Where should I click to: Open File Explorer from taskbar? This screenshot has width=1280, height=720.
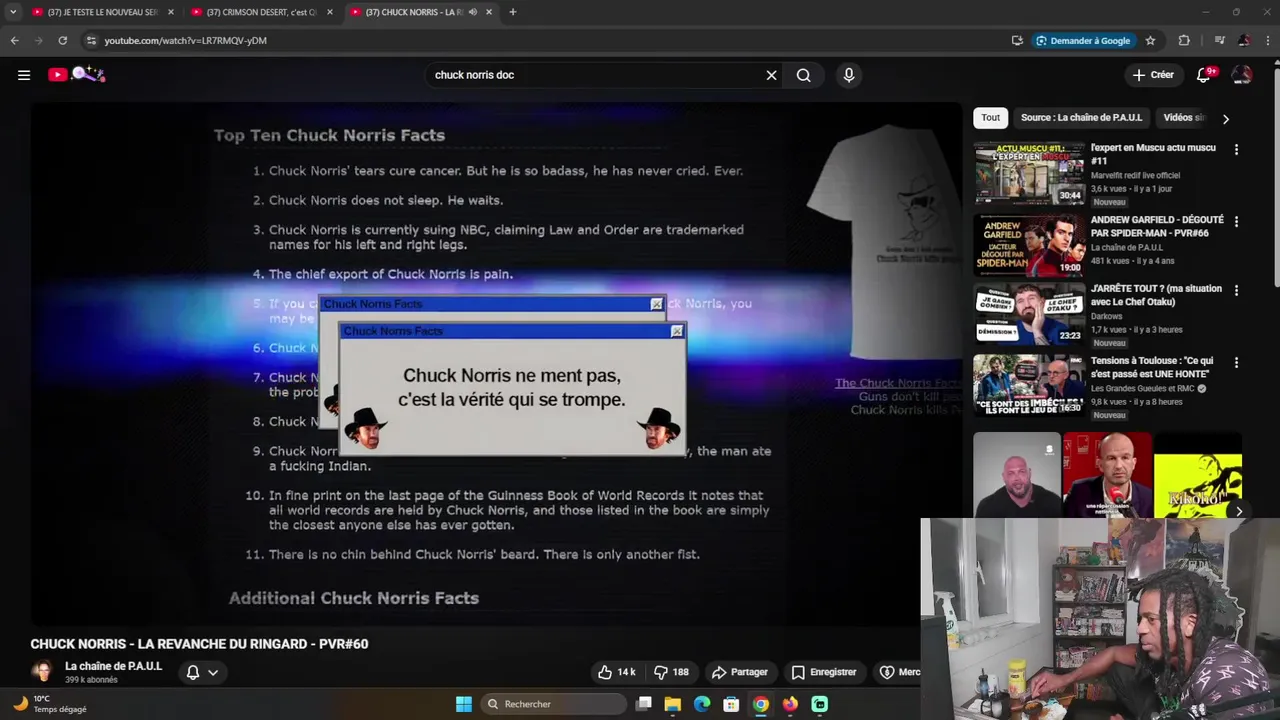[673, 704]
